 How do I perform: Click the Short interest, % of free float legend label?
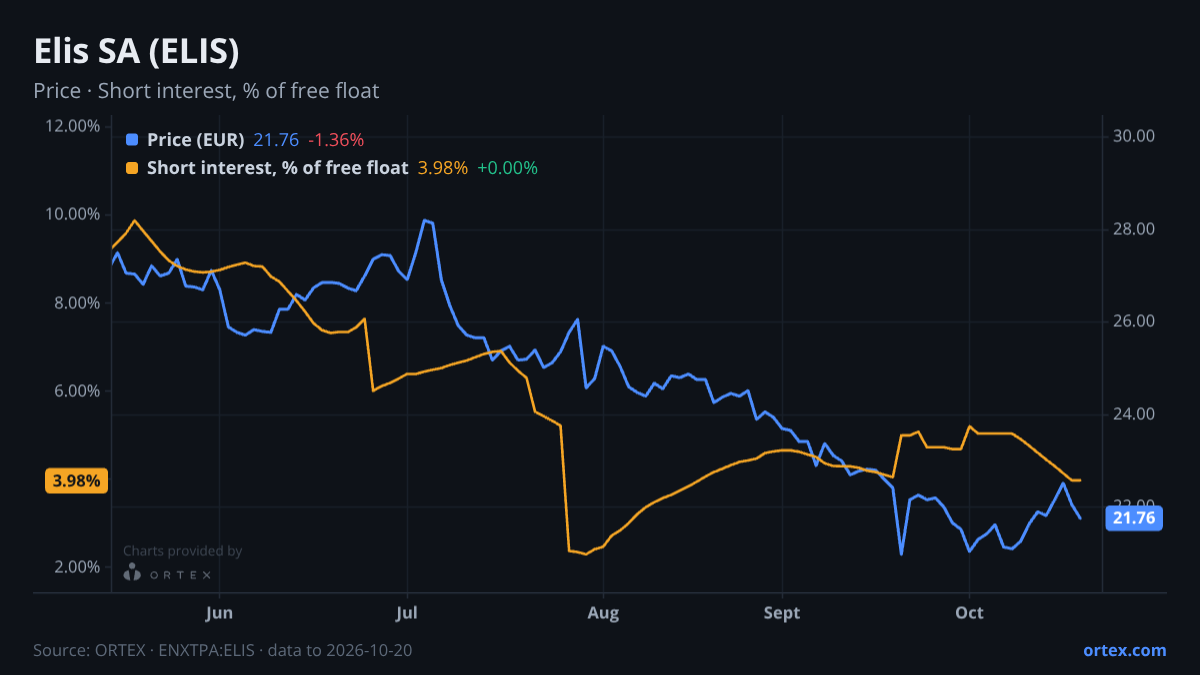click(277, 168)
